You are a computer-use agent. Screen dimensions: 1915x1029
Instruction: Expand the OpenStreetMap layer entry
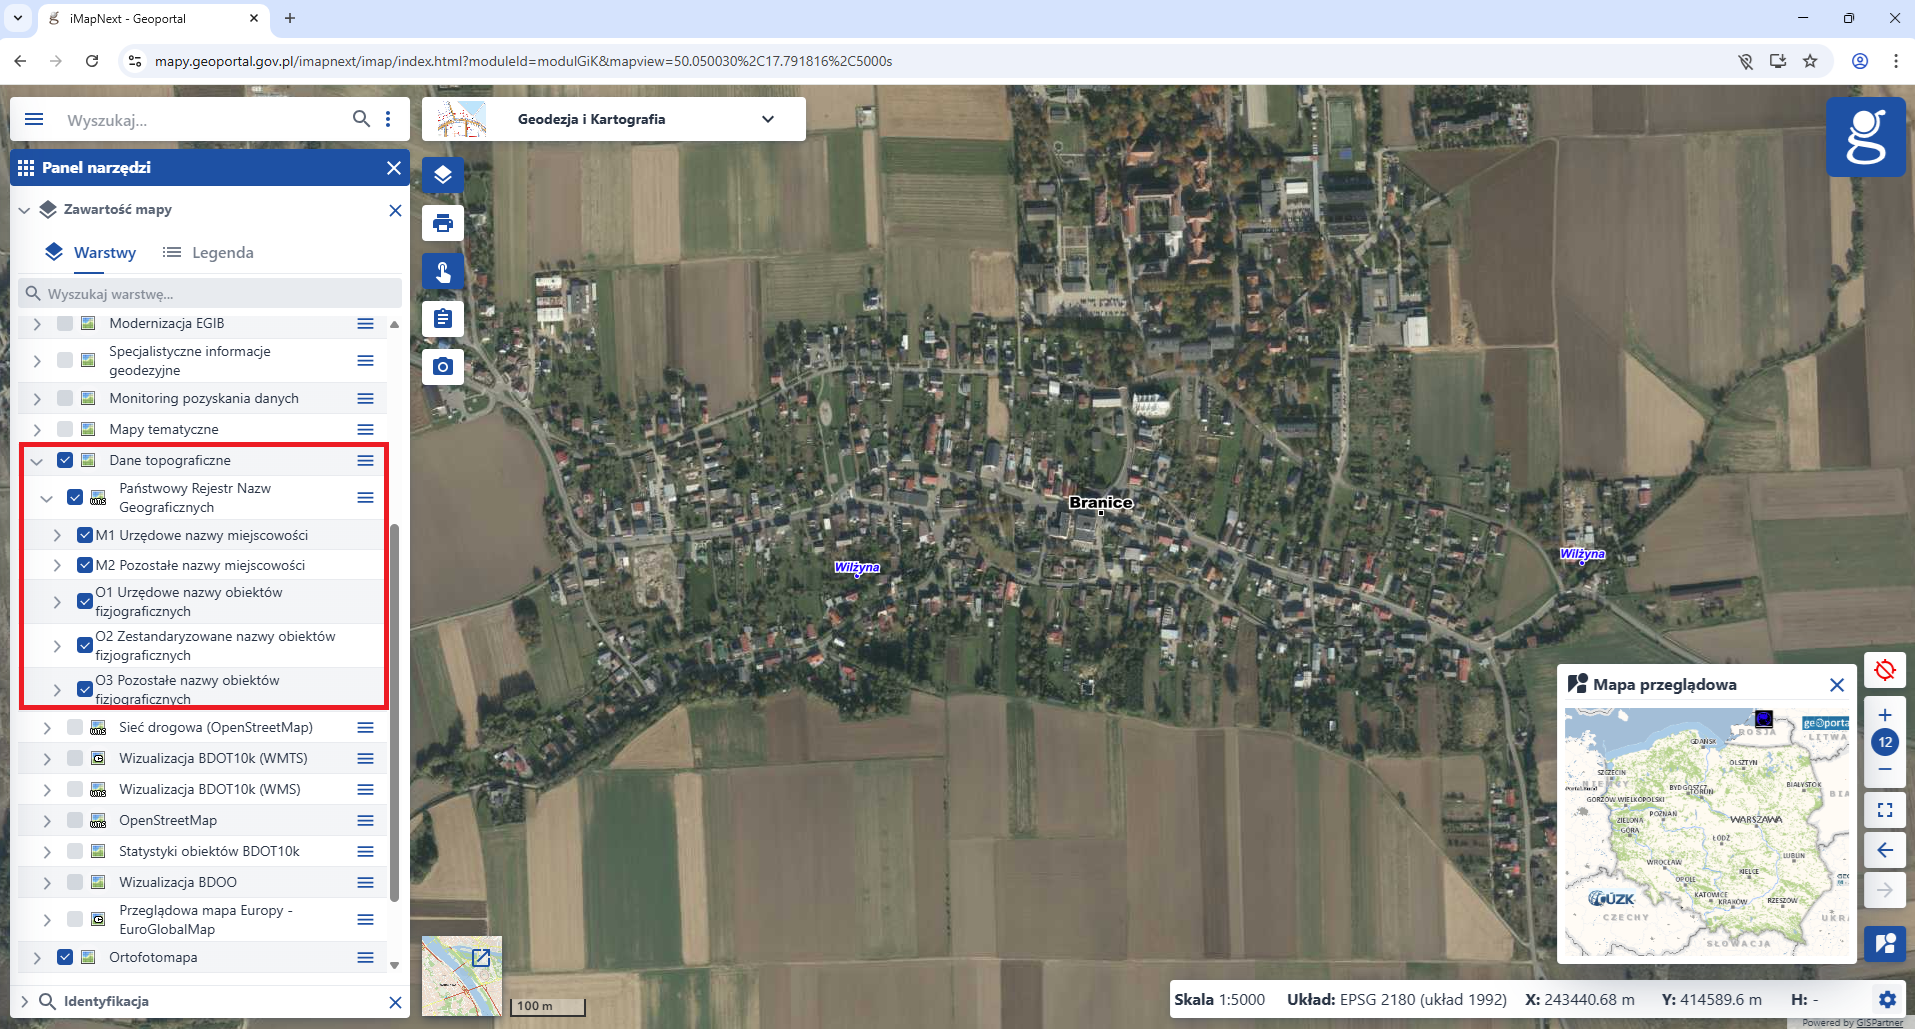click(x=46, y=820)
